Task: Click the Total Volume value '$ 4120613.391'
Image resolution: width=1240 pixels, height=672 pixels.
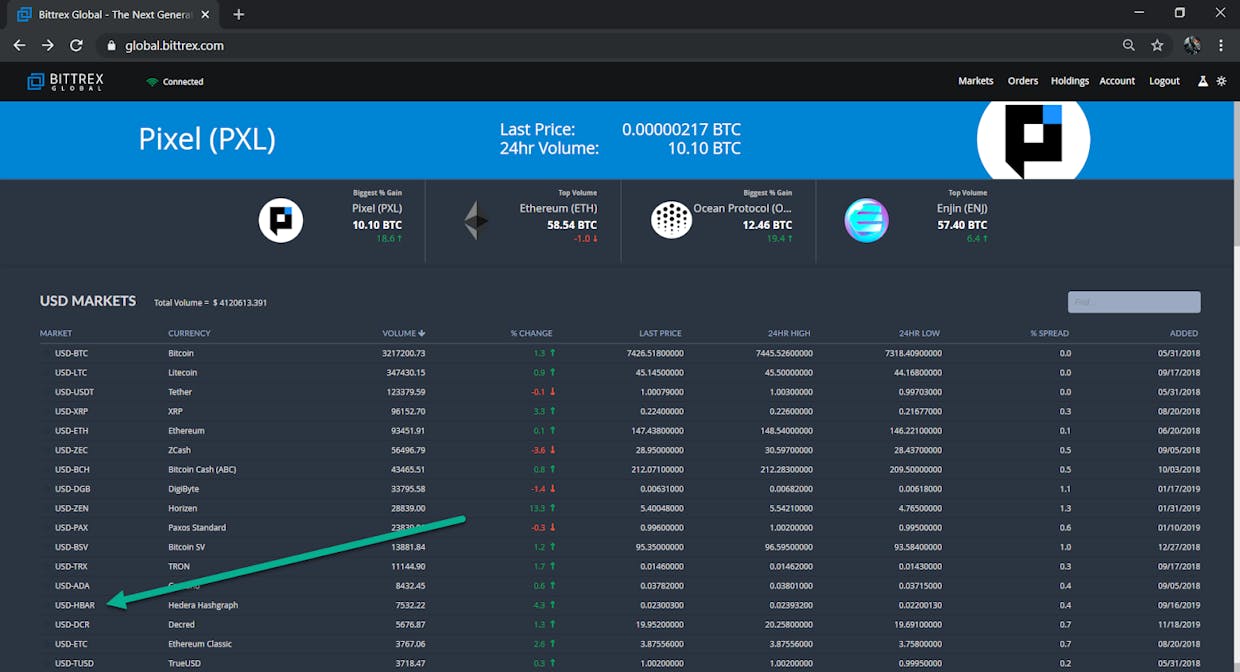Action: point(239,303)
